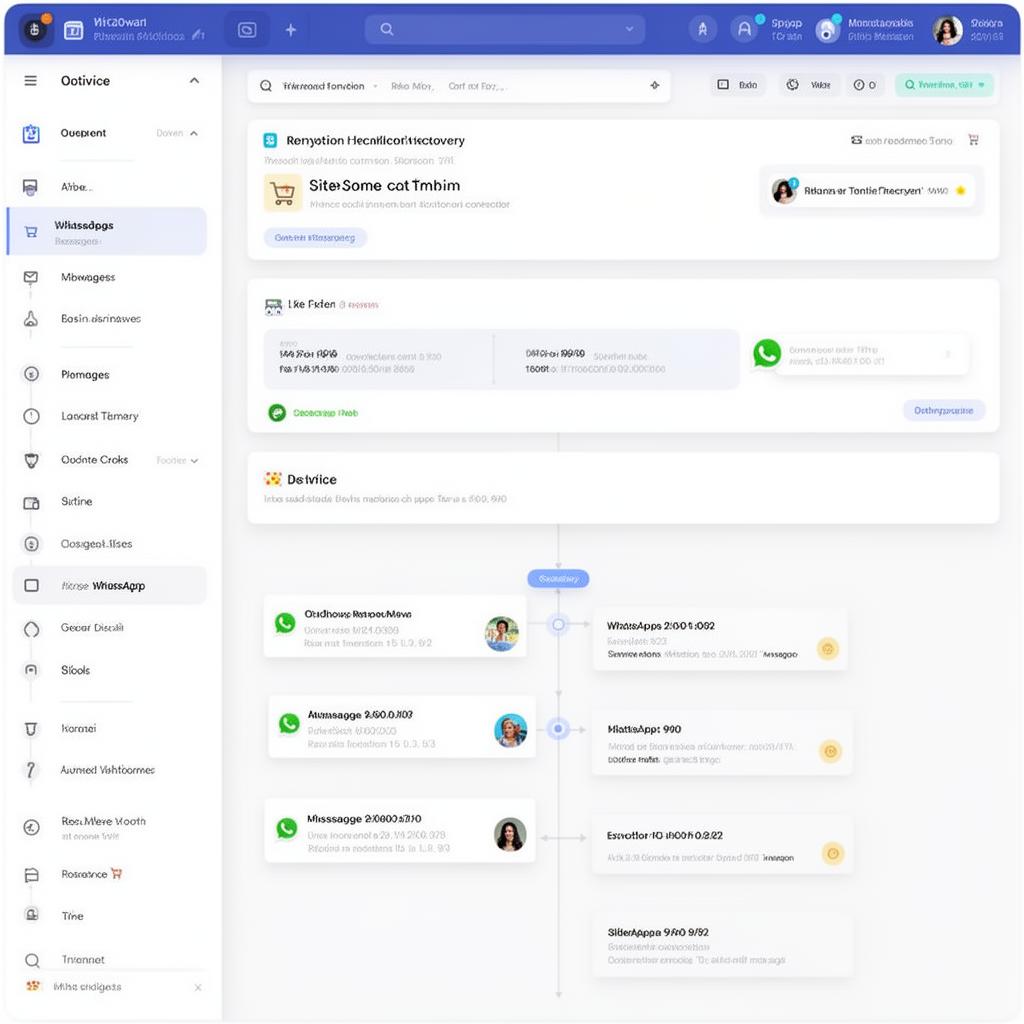Toggle the first circular node on the timeline
The width and height of the screenshot is (1024, 1024).
pos(558,625)
